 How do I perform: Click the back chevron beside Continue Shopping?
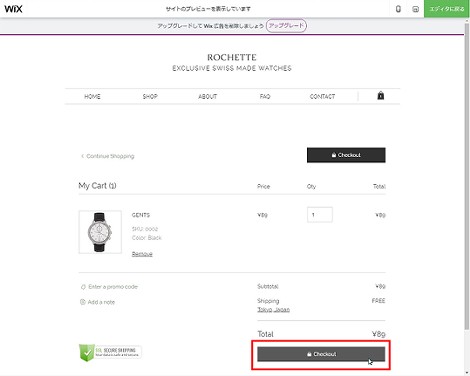(x=82, y=156)
